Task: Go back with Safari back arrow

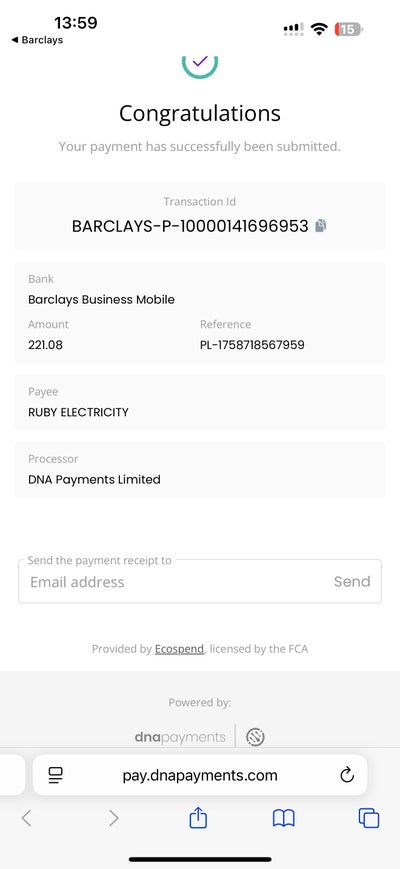Action: 27,818
